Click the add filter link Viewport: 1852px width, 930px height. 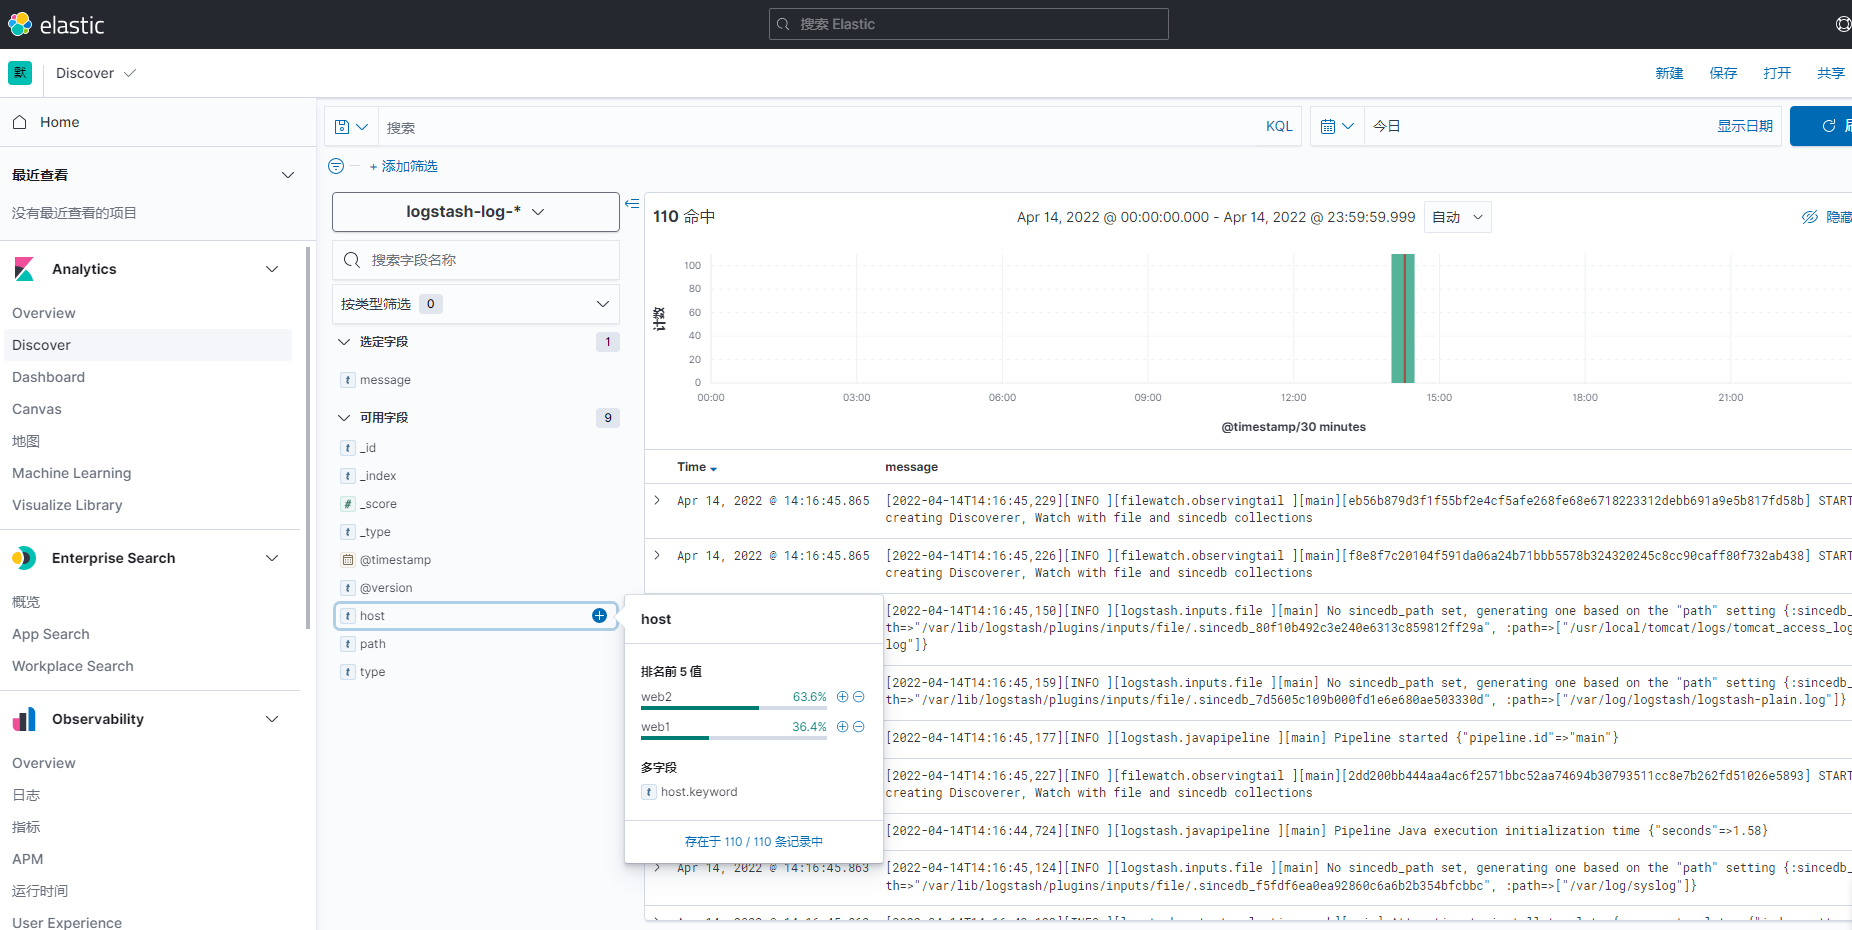coord(404,166)
